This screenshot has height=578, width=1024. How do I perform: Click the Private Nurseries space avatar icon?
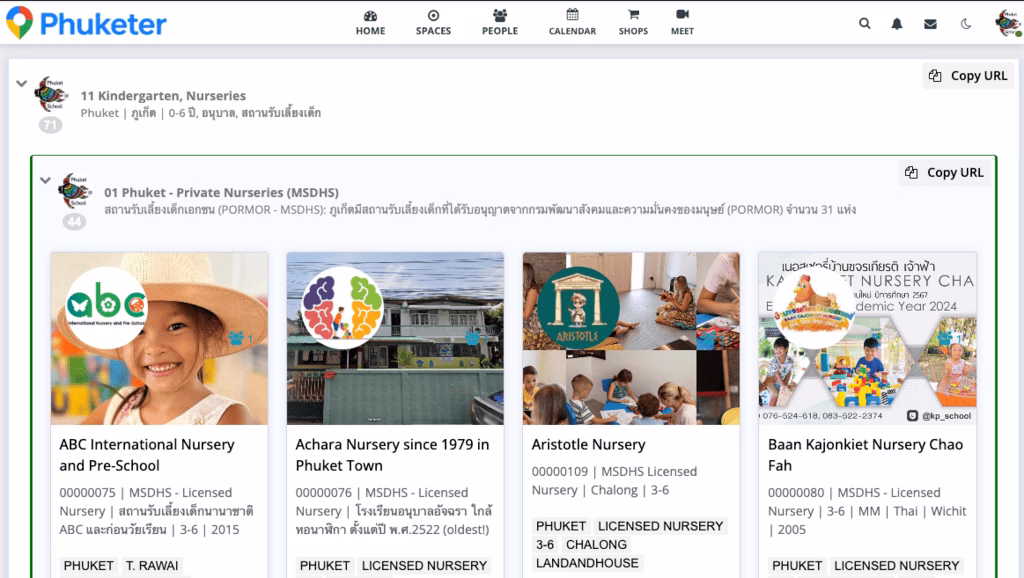pos(74,191)
